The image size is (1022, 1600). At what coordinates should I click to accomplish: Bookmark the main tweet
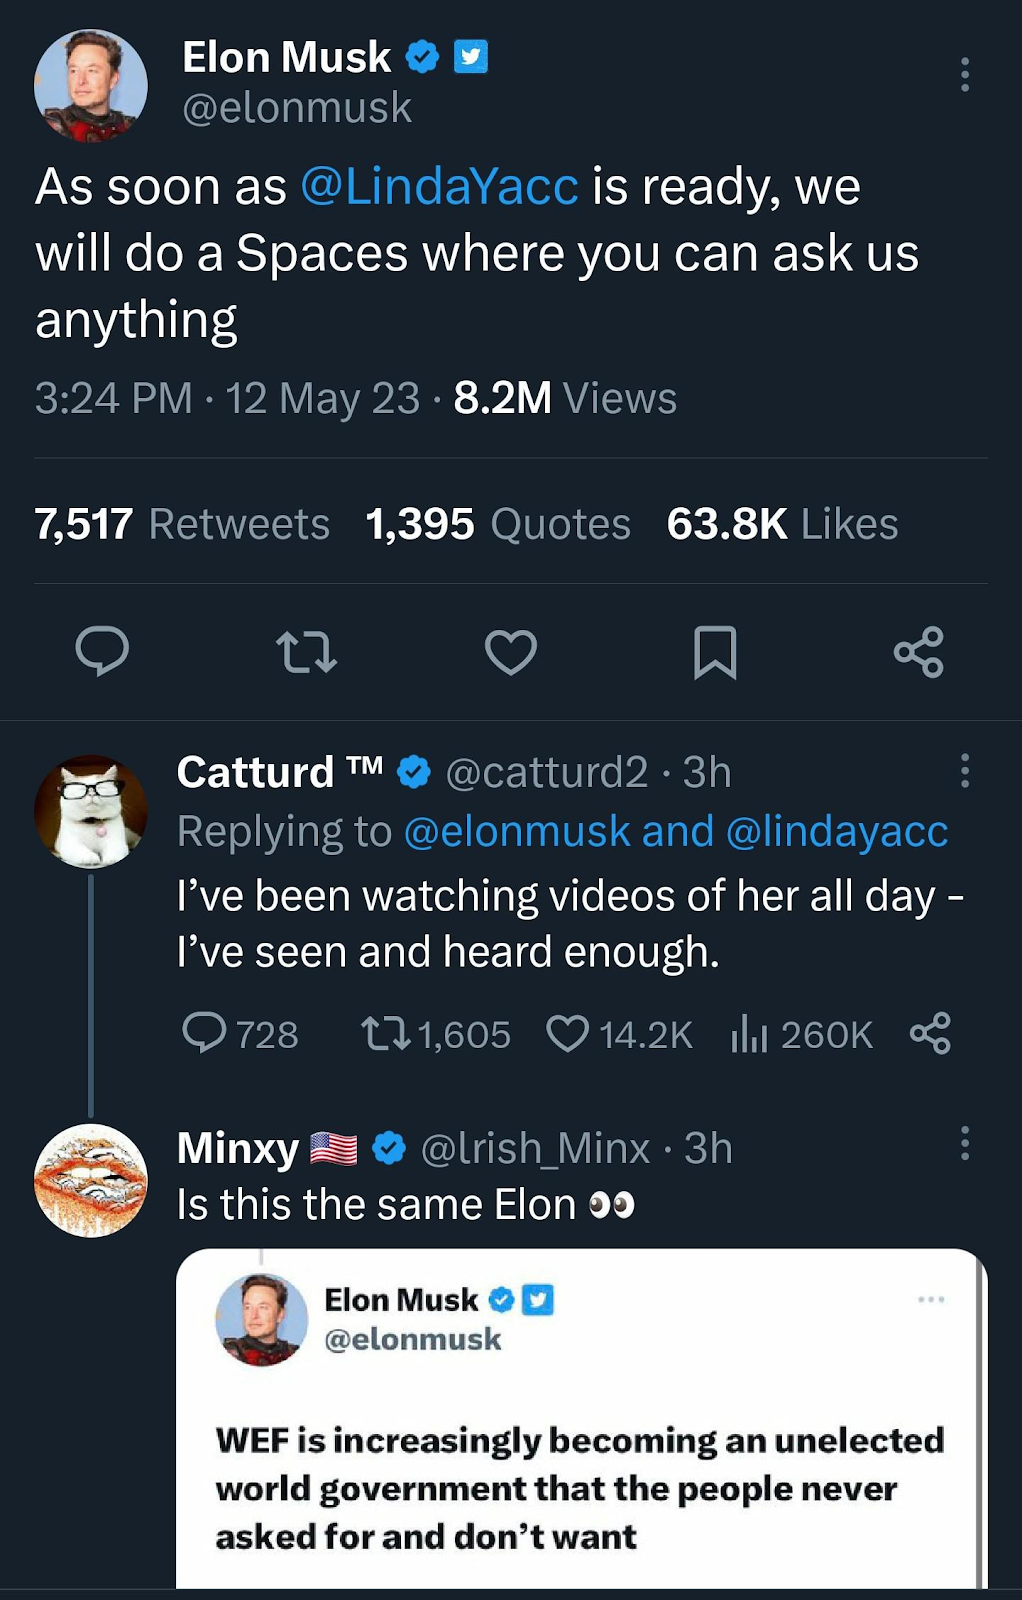click(x=715, y=652)
